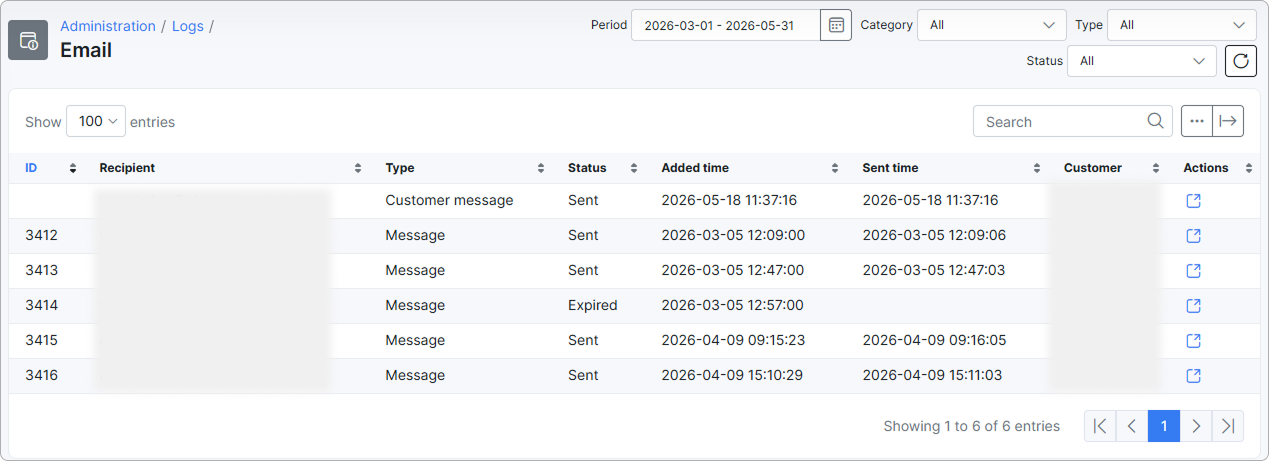Open the three-dots table options button
Viewport: 1269px width, 461px height.
point(1197,121)
